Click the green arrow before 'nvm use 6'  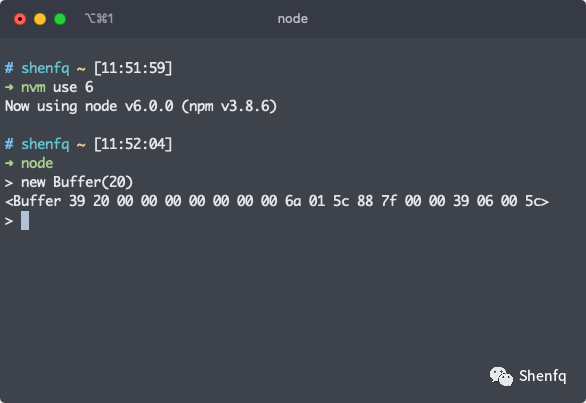[x=9, y=87]
